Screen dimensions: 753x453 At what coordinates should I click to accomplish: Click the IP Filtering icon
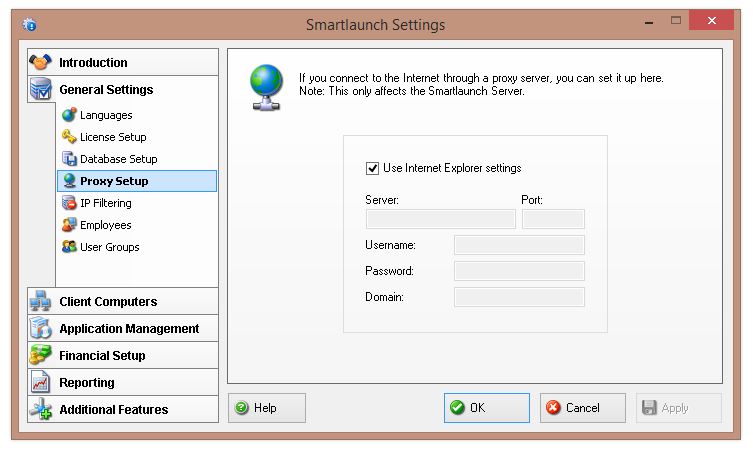69,203
